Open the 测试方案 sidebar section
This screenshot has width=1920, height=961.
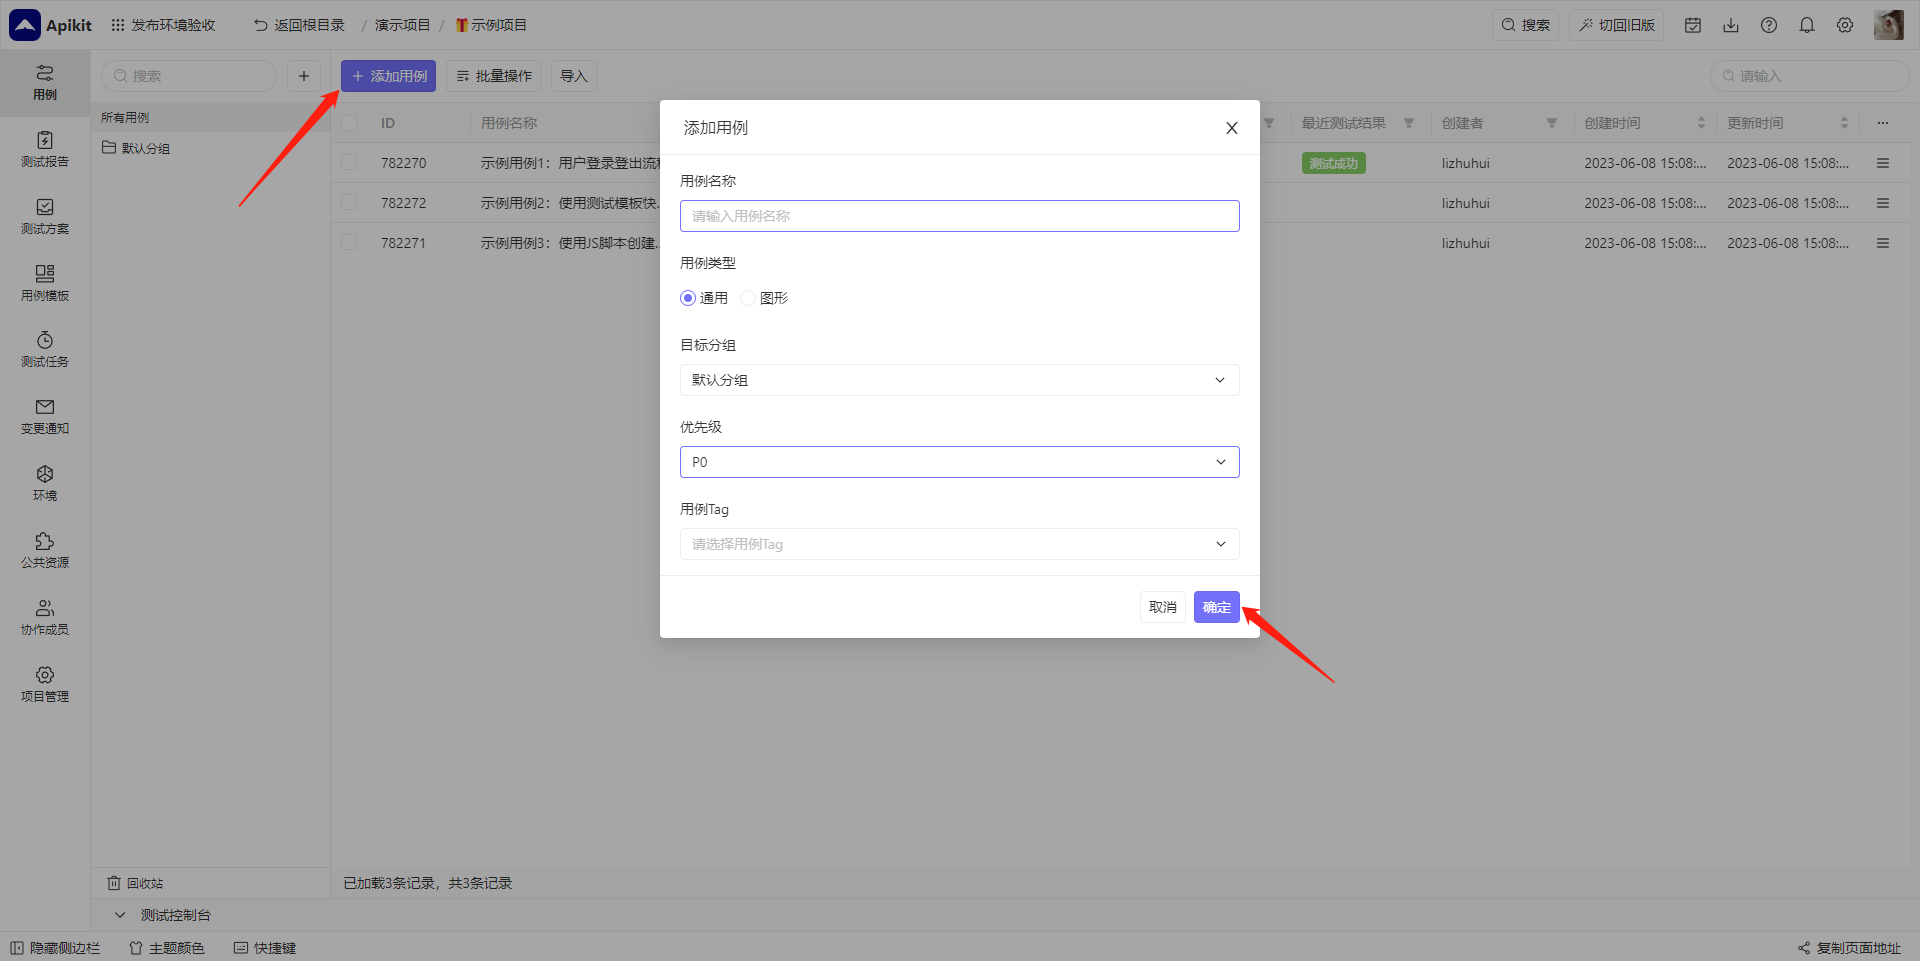(x=45, y=217)
